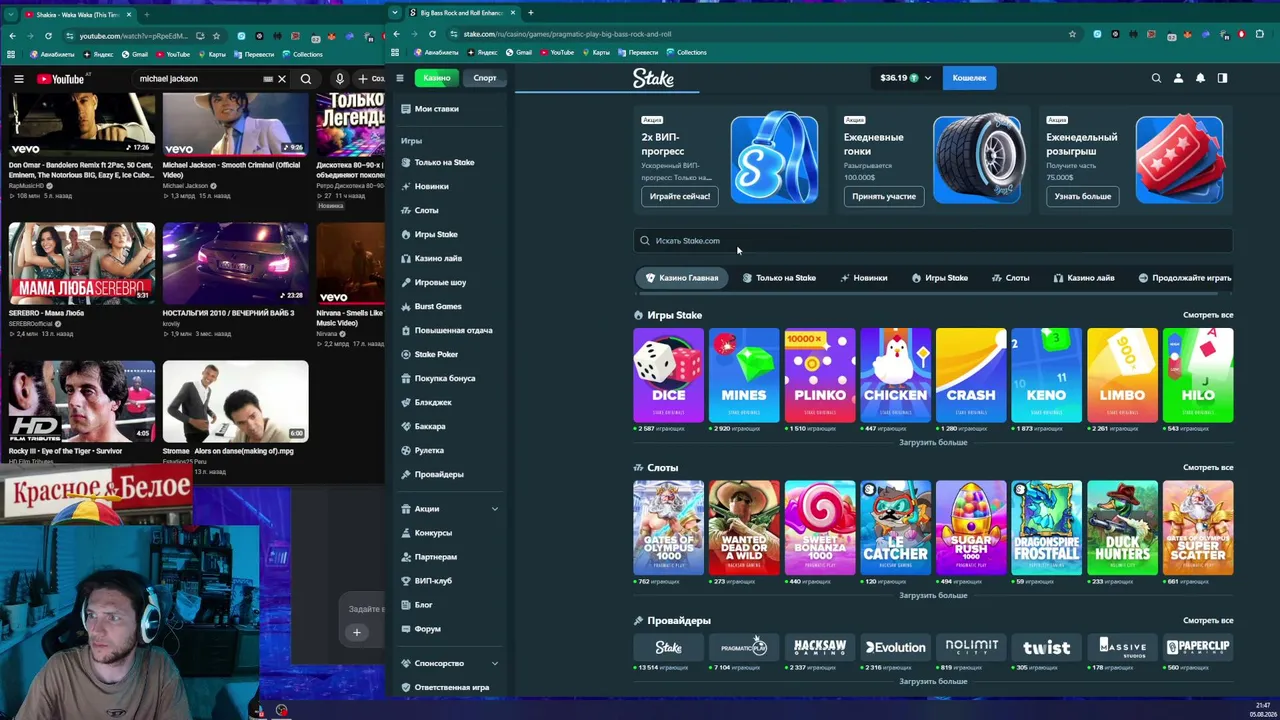Click the Принять участие promo button
1280x720 pixels.
tap(884, 196)
